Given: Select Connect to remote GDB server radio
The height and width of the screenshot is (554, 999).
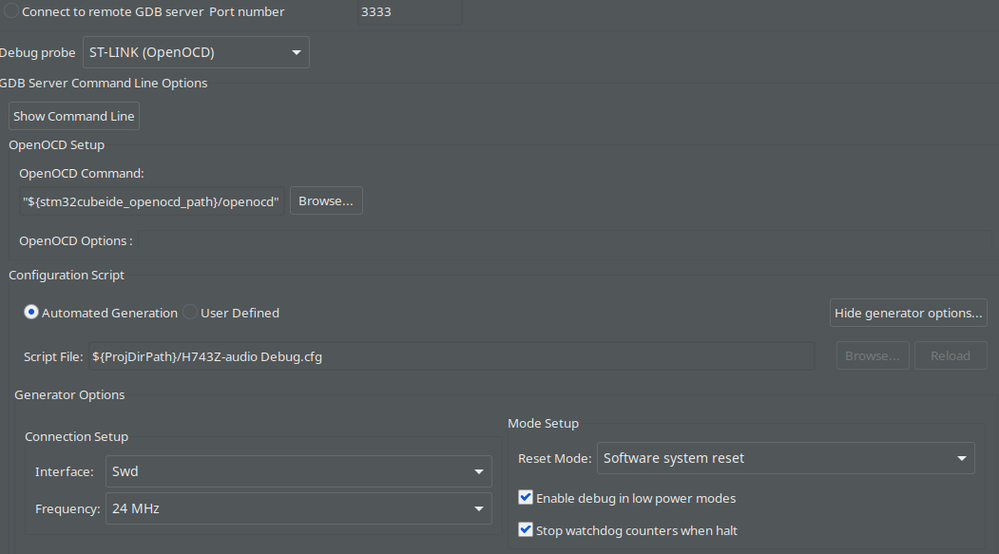Looking at the screenshot, I should click(x=11, y=12).
